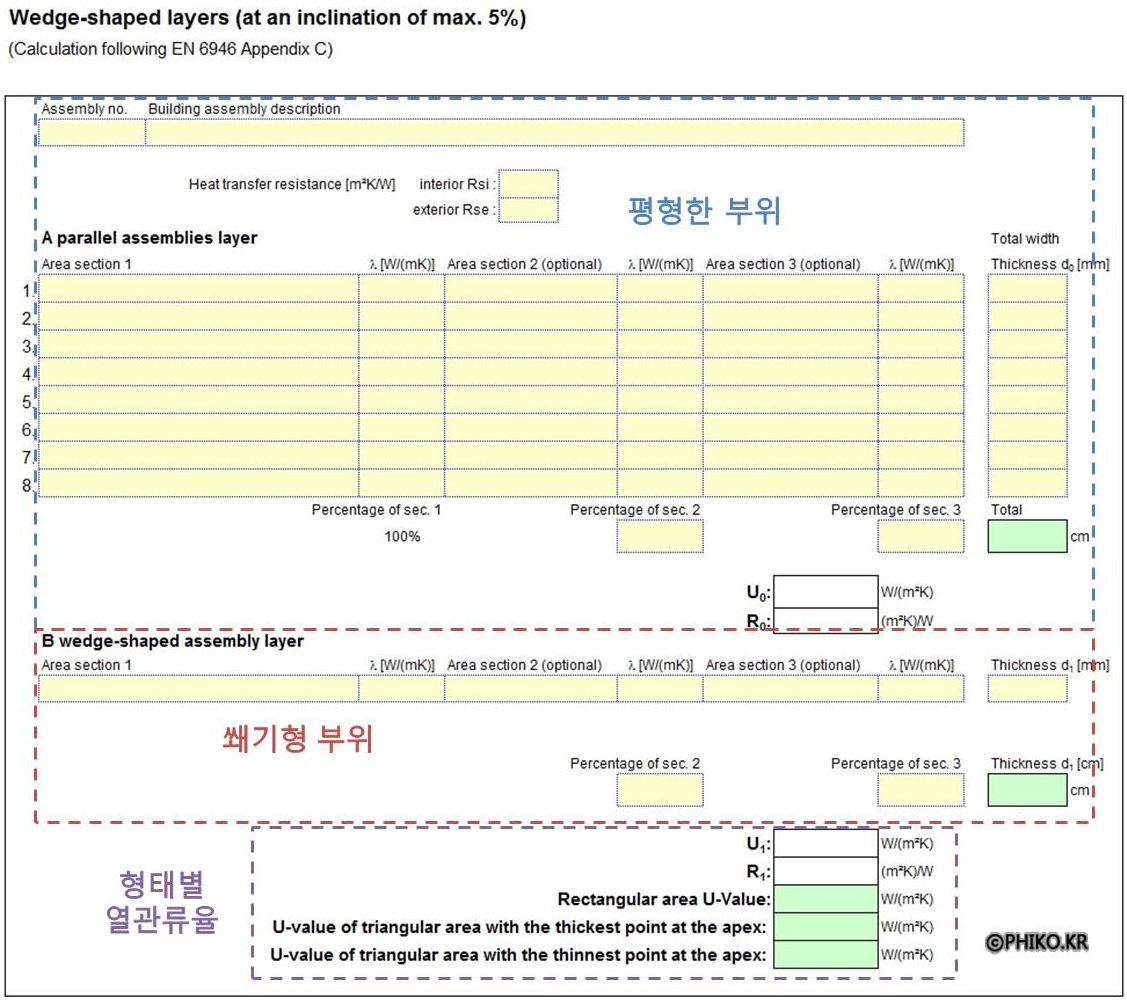The height and width of the screenshot is (1001, 1127).
Task: Click the wedge Thickness d1 [mm] input cell
Action: tap(1027, 689)
